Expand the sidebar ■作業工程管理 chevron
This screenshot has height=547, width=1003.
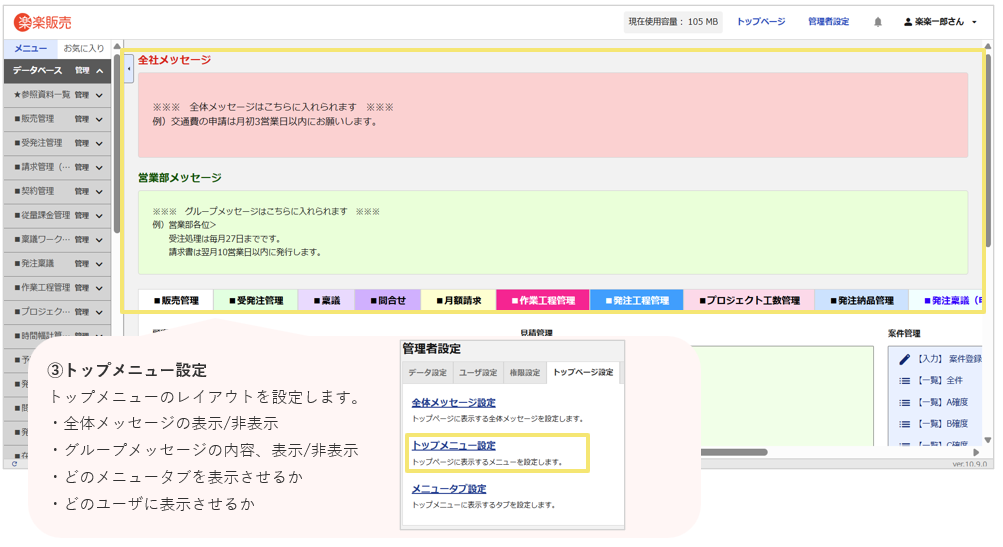tap(99, 288)
